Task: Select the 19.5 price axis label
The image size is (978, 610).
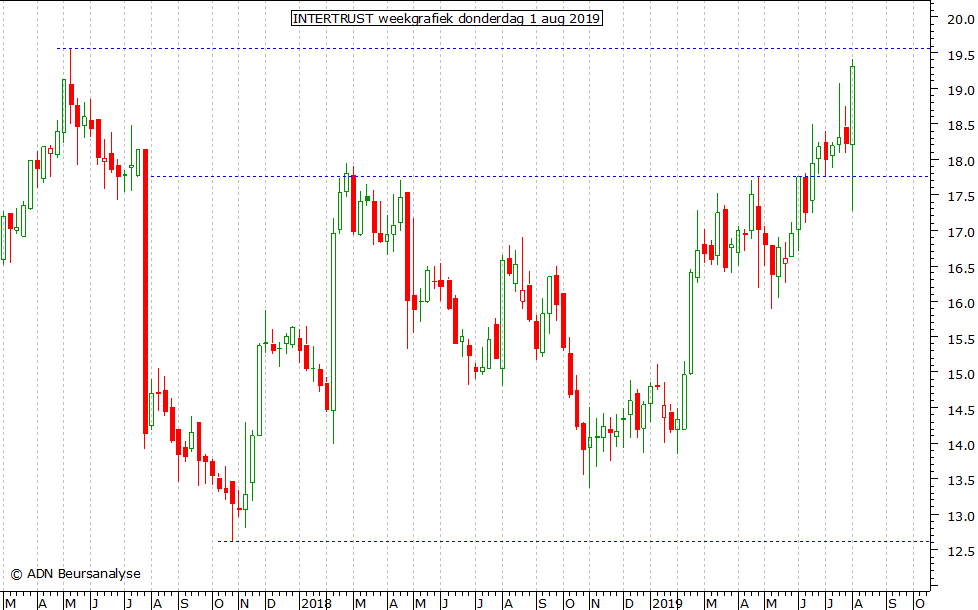Action: 960,56
